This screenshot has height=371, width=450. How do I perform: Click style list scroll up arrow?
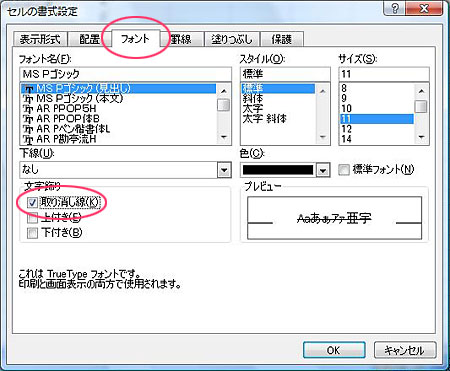(322, 91)
